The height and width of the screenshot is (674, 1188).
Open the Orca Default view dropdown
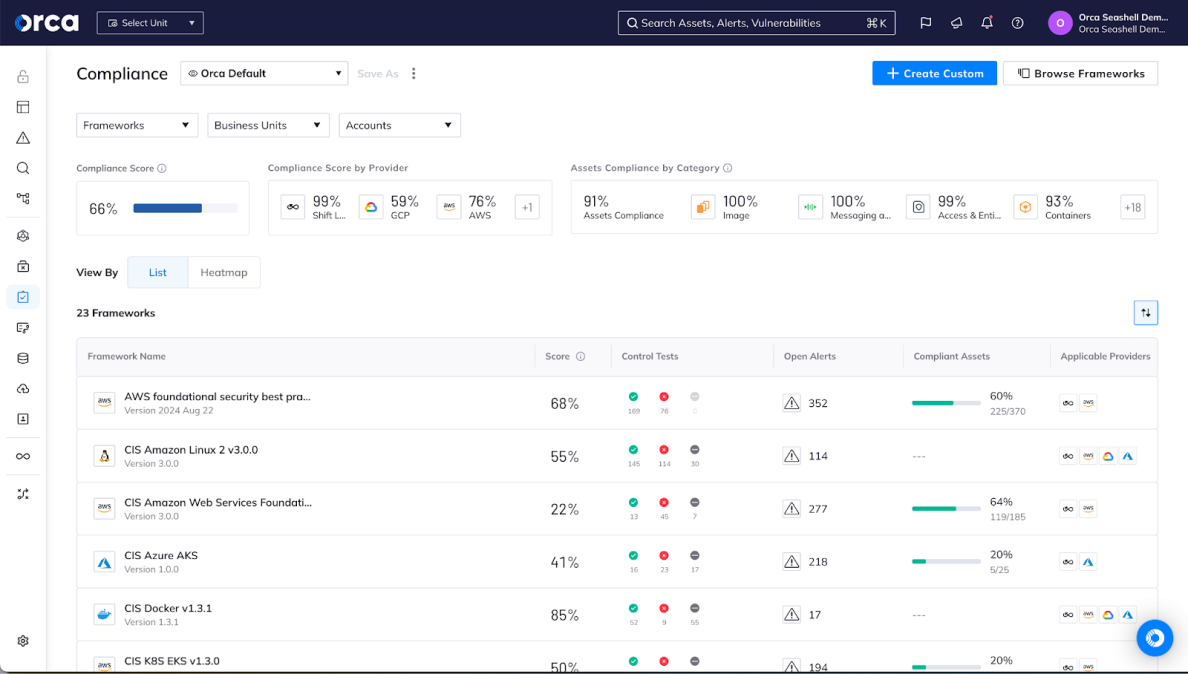pyautogui.click(x=264, y=73)
